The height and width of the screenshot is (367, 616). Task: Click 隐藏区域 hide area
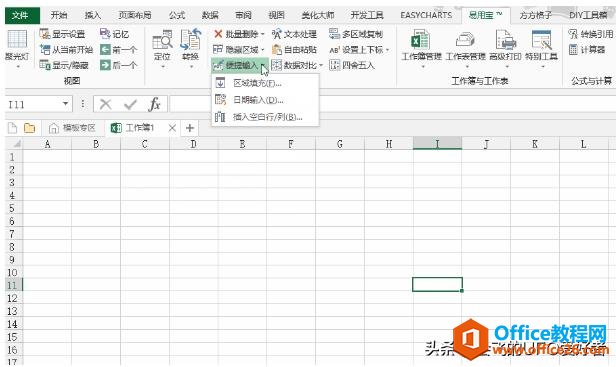pos(236,50)
